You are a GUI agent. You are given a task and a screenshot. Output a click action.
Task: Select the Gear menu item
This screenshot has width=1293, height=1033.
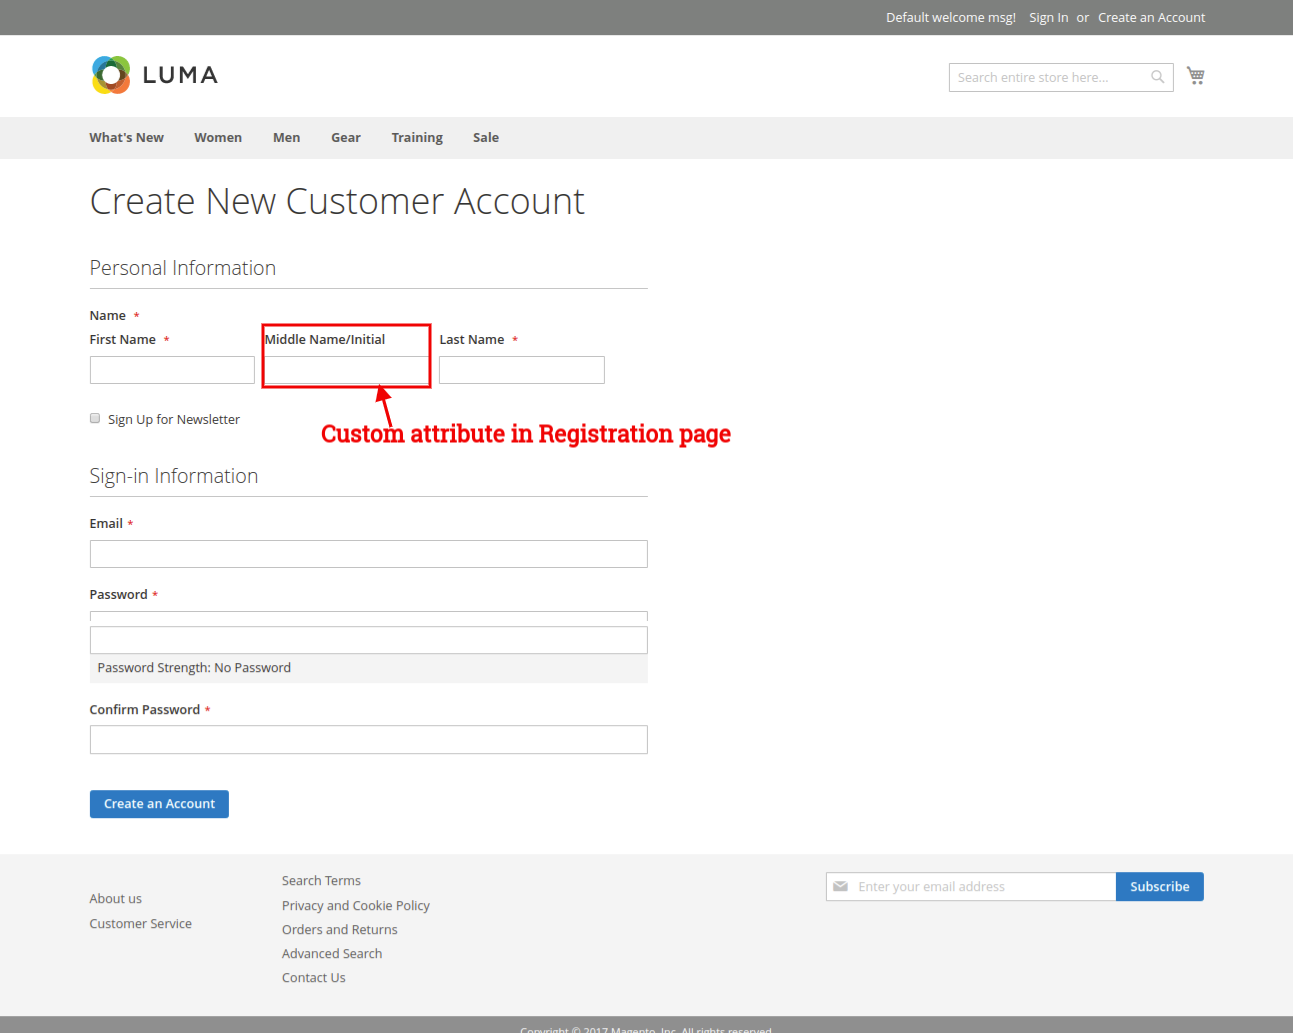(346, 138)
